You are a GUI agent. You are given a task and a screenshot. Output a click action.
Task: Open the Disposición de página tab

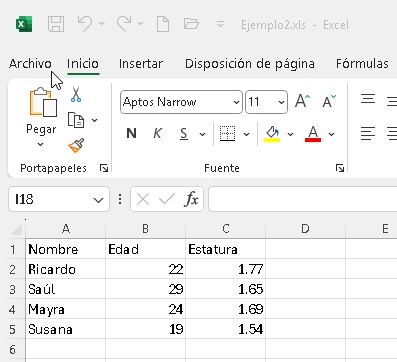click(x=250, y=63)
